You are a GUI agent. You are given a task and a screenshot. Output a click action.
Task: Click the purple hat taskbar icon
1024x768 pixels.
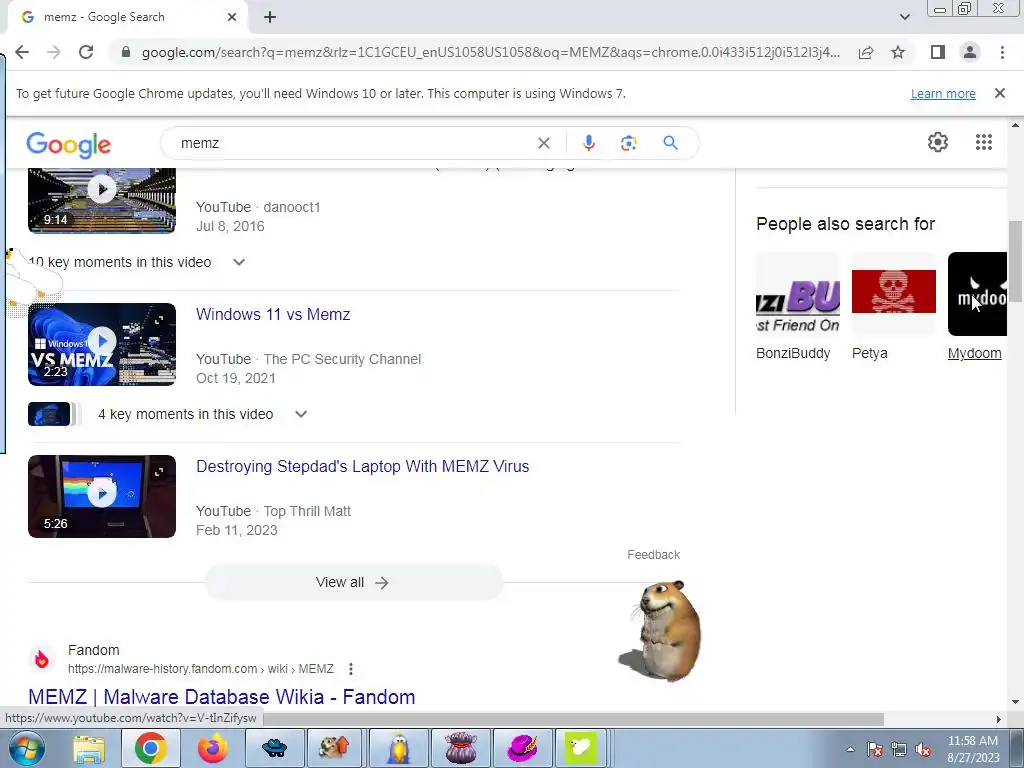click(x=522, y=748)
